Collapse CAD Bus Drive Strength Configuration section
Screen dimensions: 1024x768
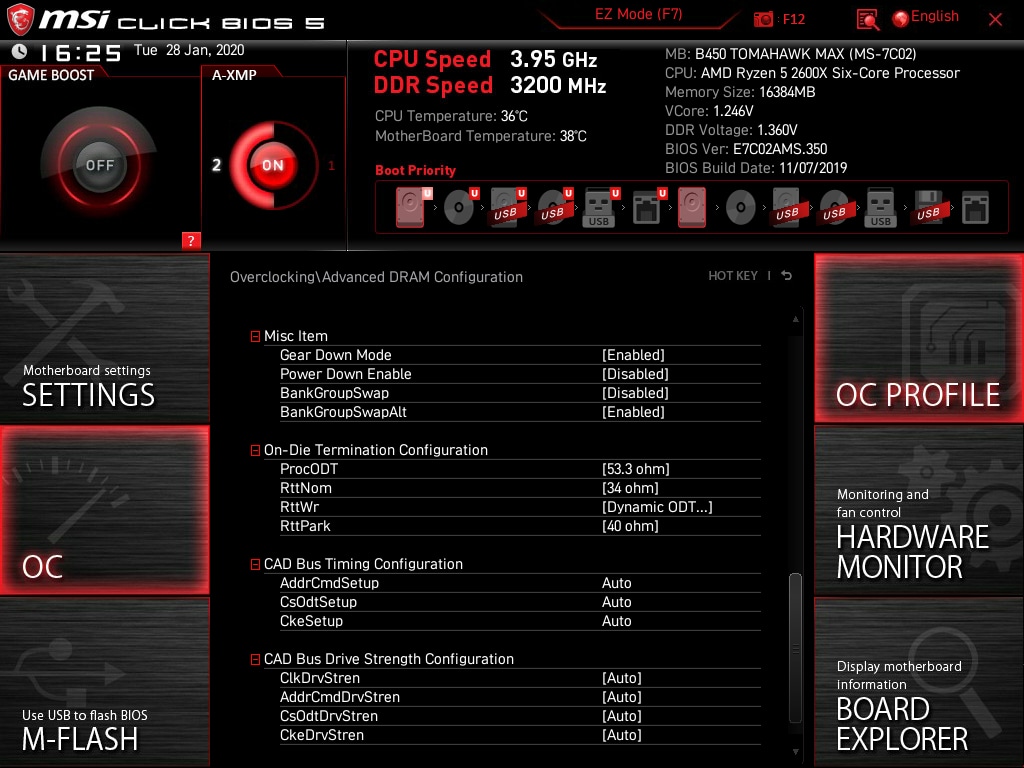coord(255,660)
